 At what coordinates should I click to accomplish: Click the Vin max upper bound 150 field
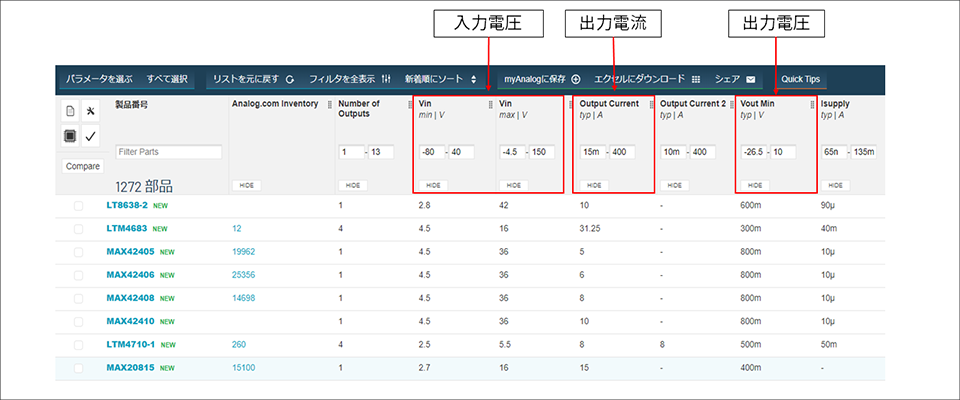point(542,152)
